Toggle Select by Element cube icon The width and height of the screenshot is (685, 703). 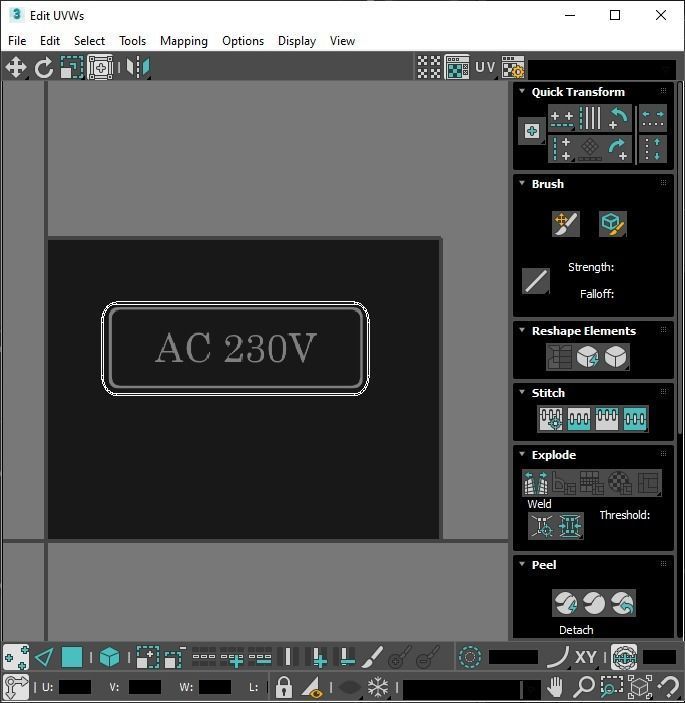(x=109, y=658)
